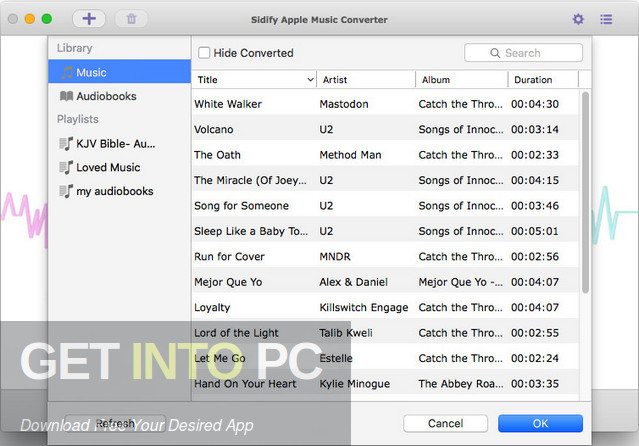Click The Abbey Roa... album cell
Image resolution: width=639 pixels, height=446 pixels.
(461, 384)
